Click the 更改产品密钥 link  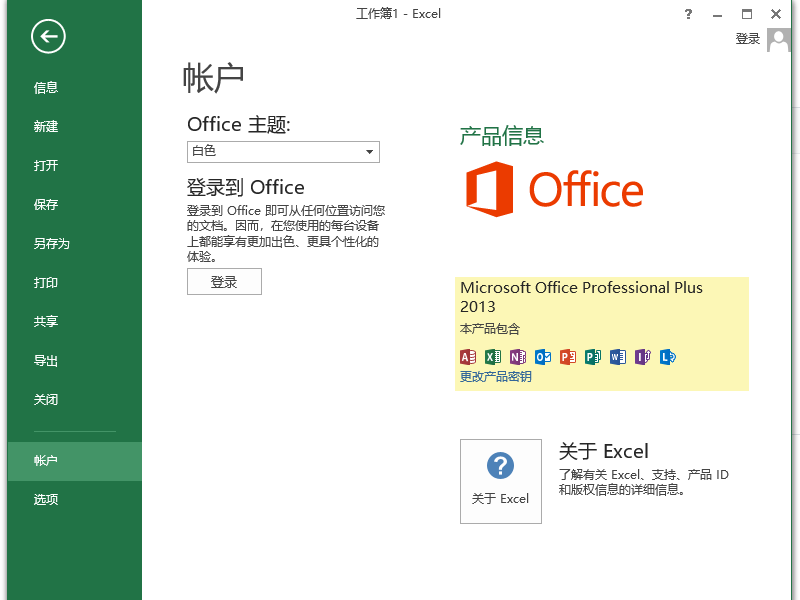495,377
